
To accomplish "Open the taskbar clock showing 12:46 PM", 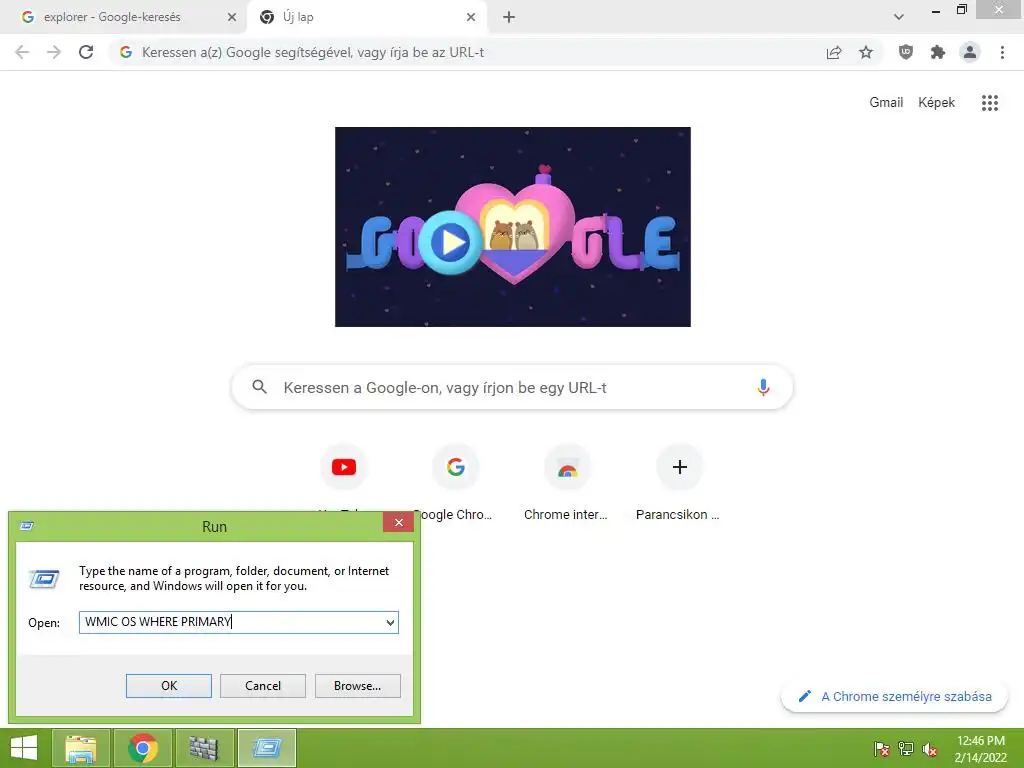I will [980, 749].
